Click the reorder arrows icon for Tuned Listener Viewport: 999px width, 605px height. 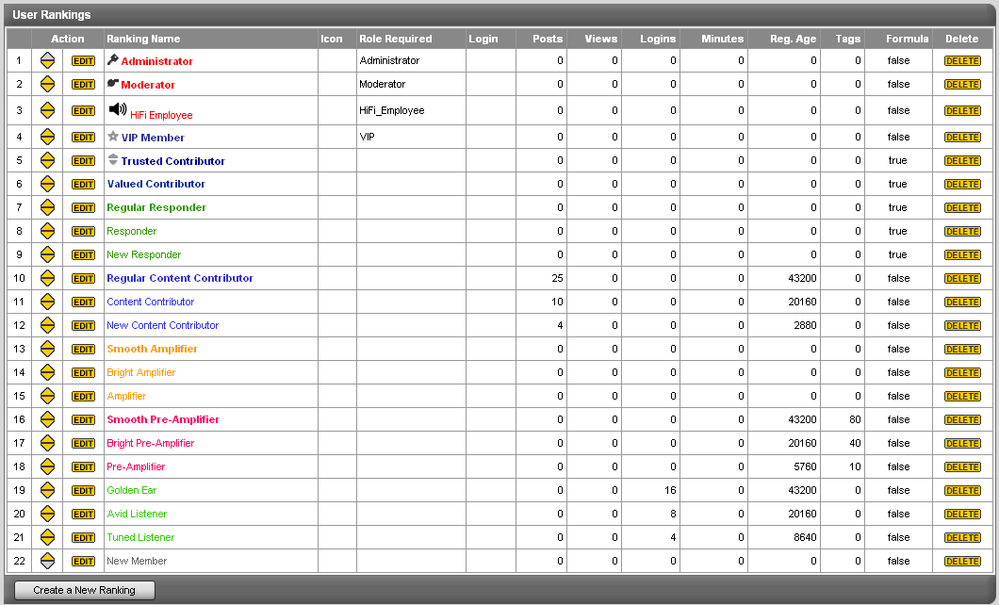tap(47, 537)
